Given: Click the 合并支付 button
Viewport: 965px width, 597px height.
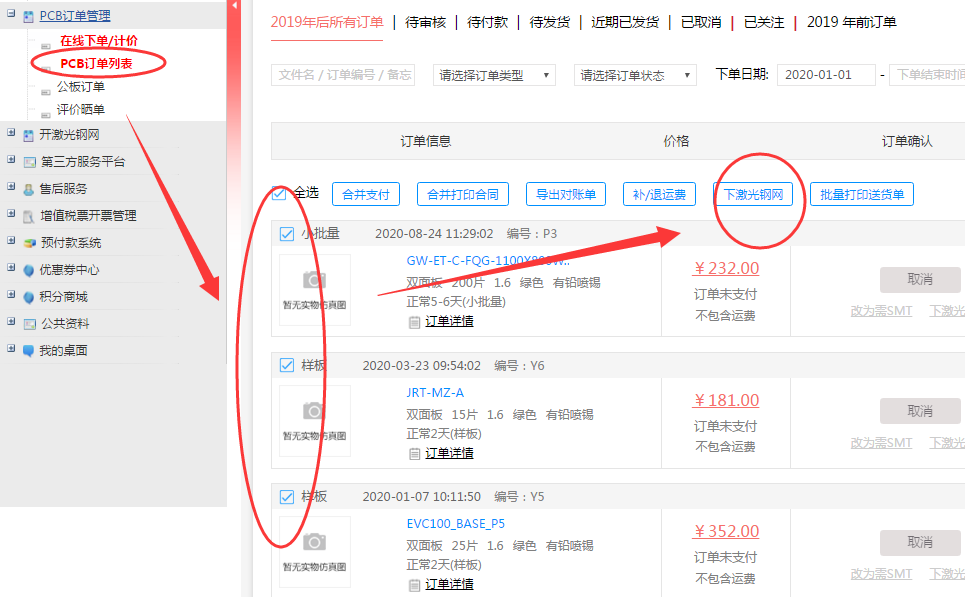Looking at the screenshot, I should click(x=365, y=195).
